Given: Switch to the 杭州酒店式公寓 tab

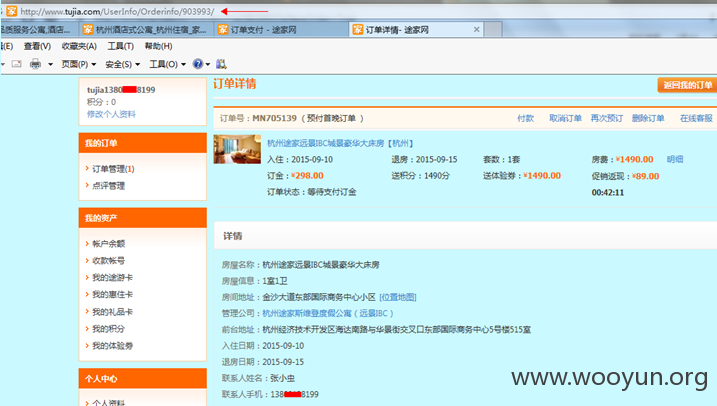Looking at the screenshot, I should point(146,30).
